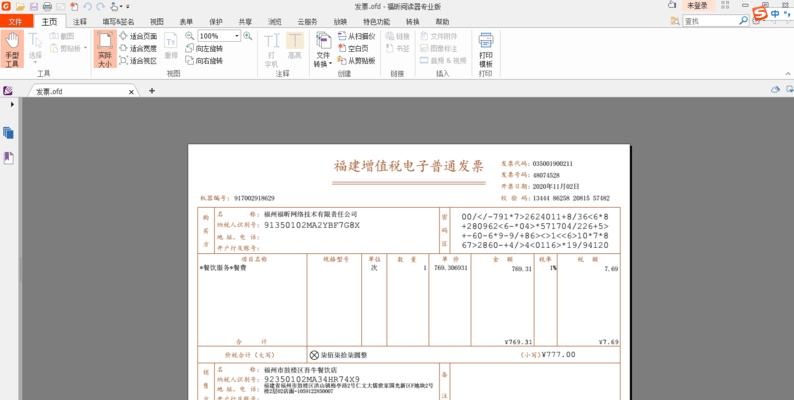Select the 手型工具 hand tool

12,49
